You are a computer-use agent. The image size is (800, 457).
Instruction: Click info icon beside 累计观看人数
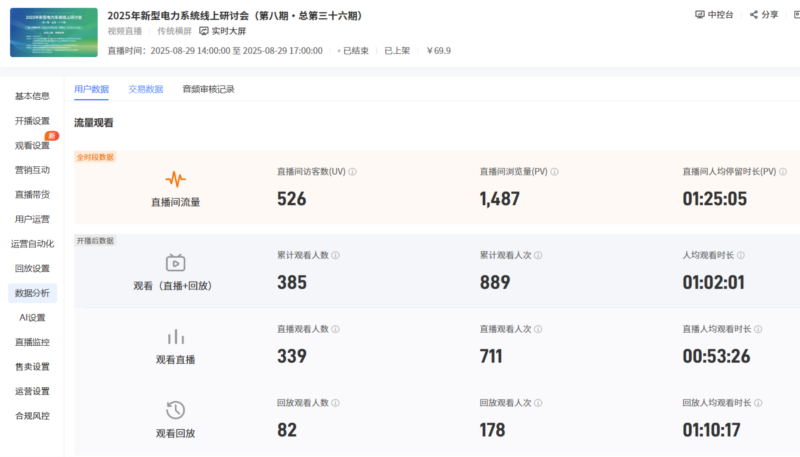coord(335,256)
